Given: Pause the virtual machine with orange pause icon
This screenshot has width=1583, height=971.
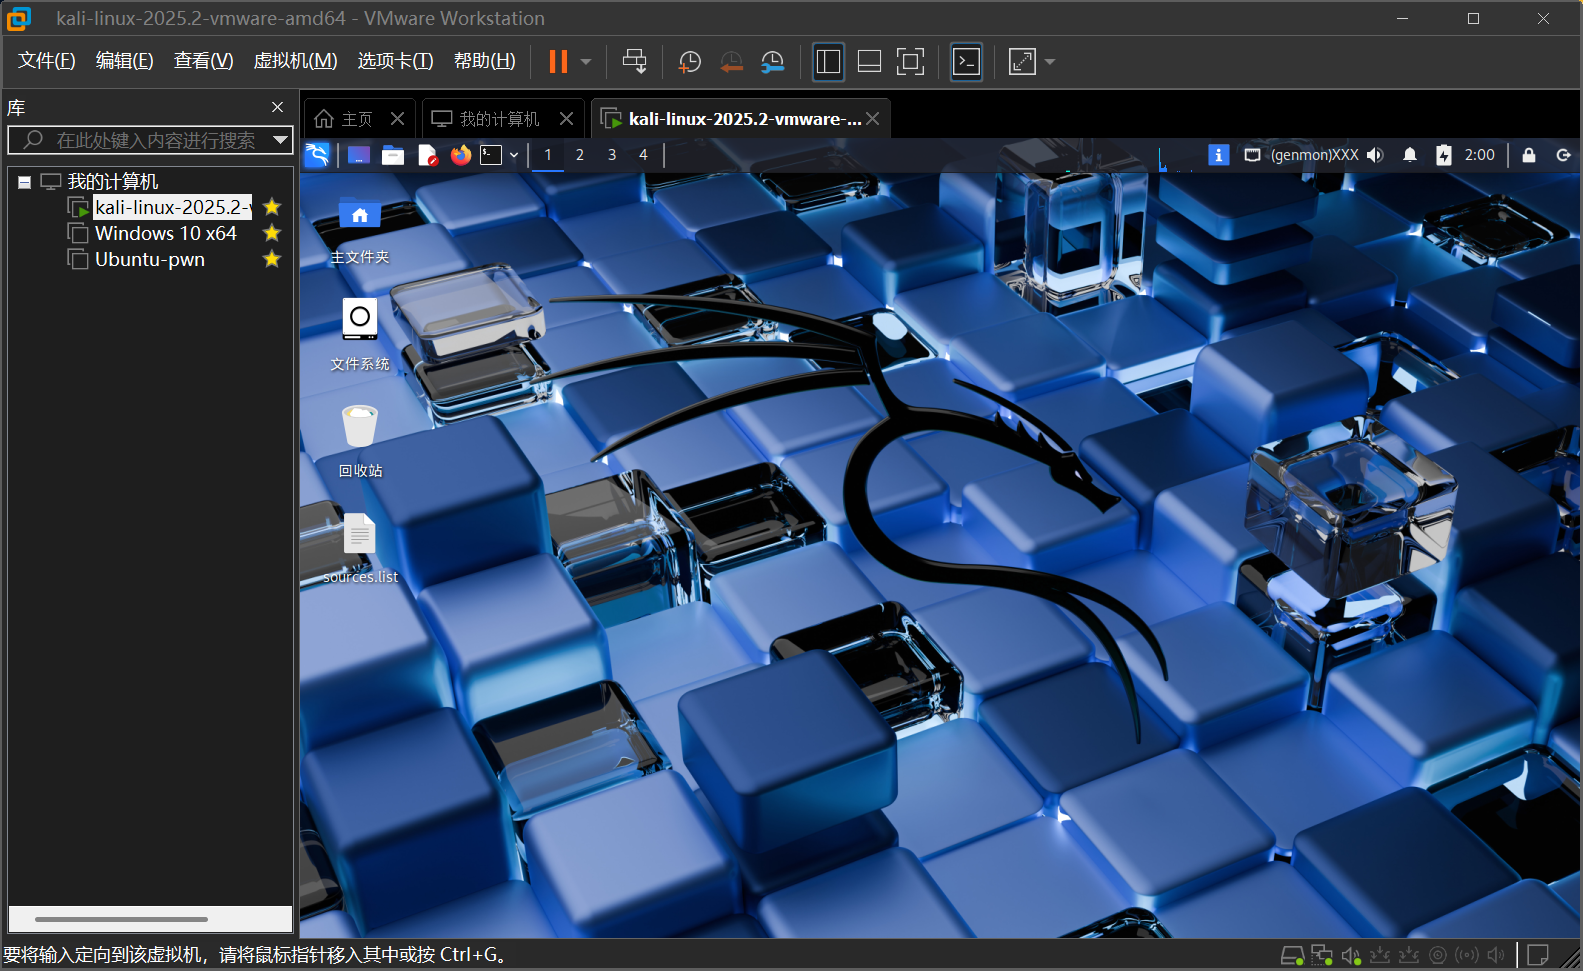Looking at the screenshot, I should 558,62.
